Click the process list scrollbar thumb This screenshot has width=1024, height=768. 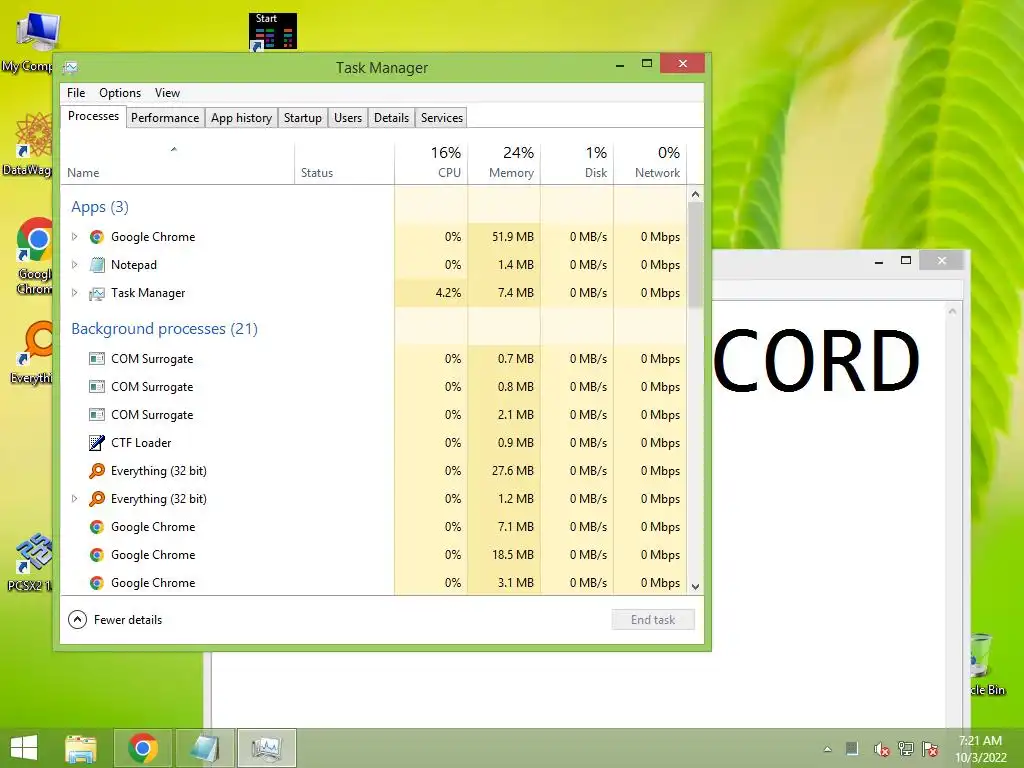pyautogui.click(x=696, y=255)
